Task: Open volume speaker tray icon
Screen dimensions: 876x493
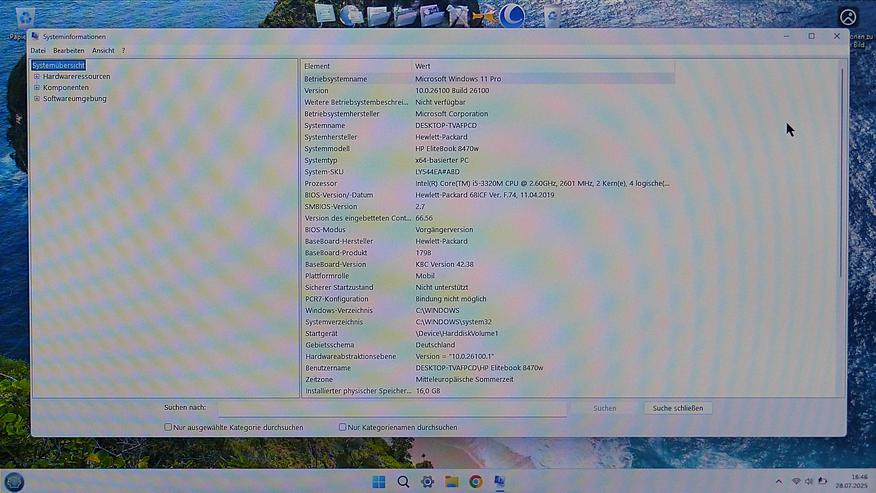Action: coord(809,481)
